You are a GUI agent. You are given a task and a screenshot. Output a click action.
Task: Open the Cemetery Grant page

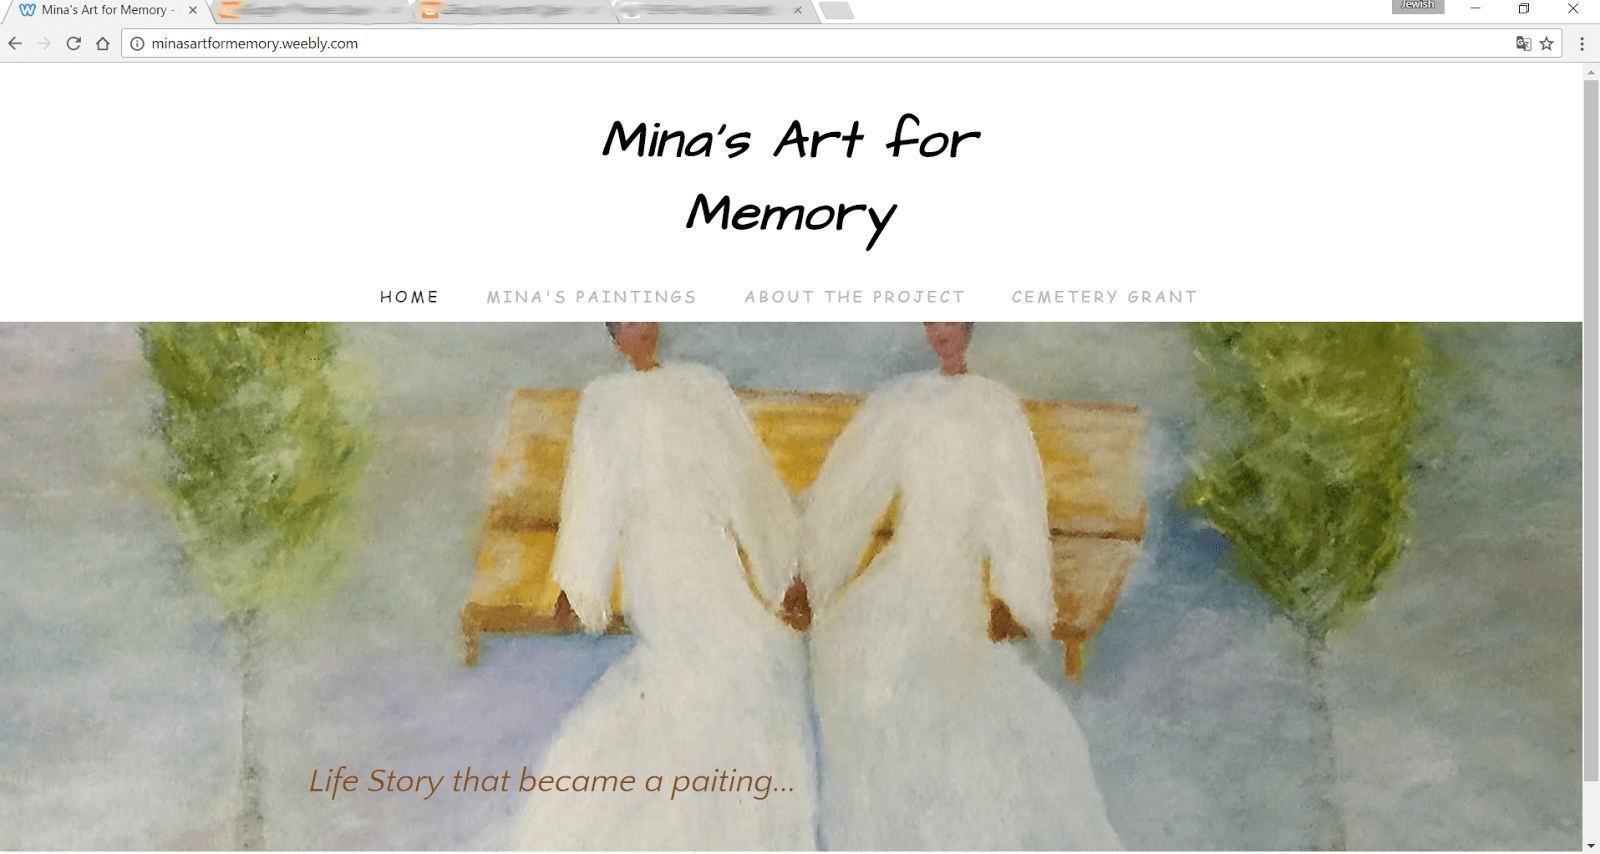click(x=1104, y=297)
